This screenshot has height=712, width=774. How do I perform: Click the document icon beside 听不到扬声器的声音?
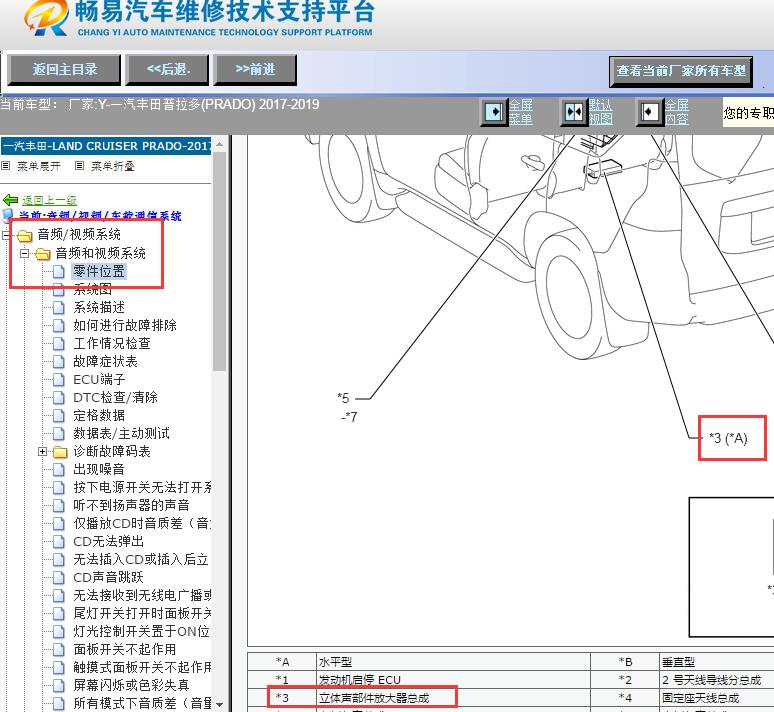tap(59, 506)
